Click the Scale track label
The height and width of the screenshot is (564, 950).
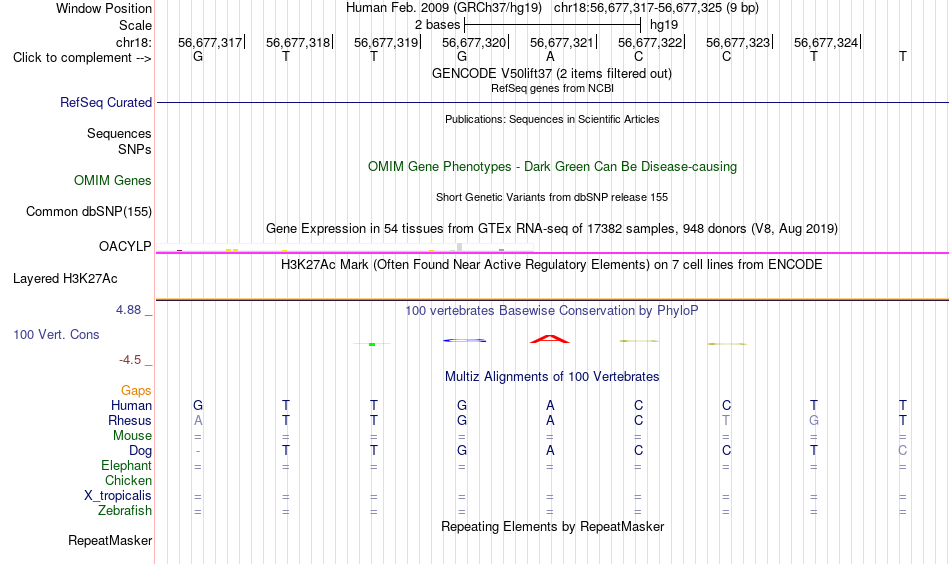click(135, 25)
